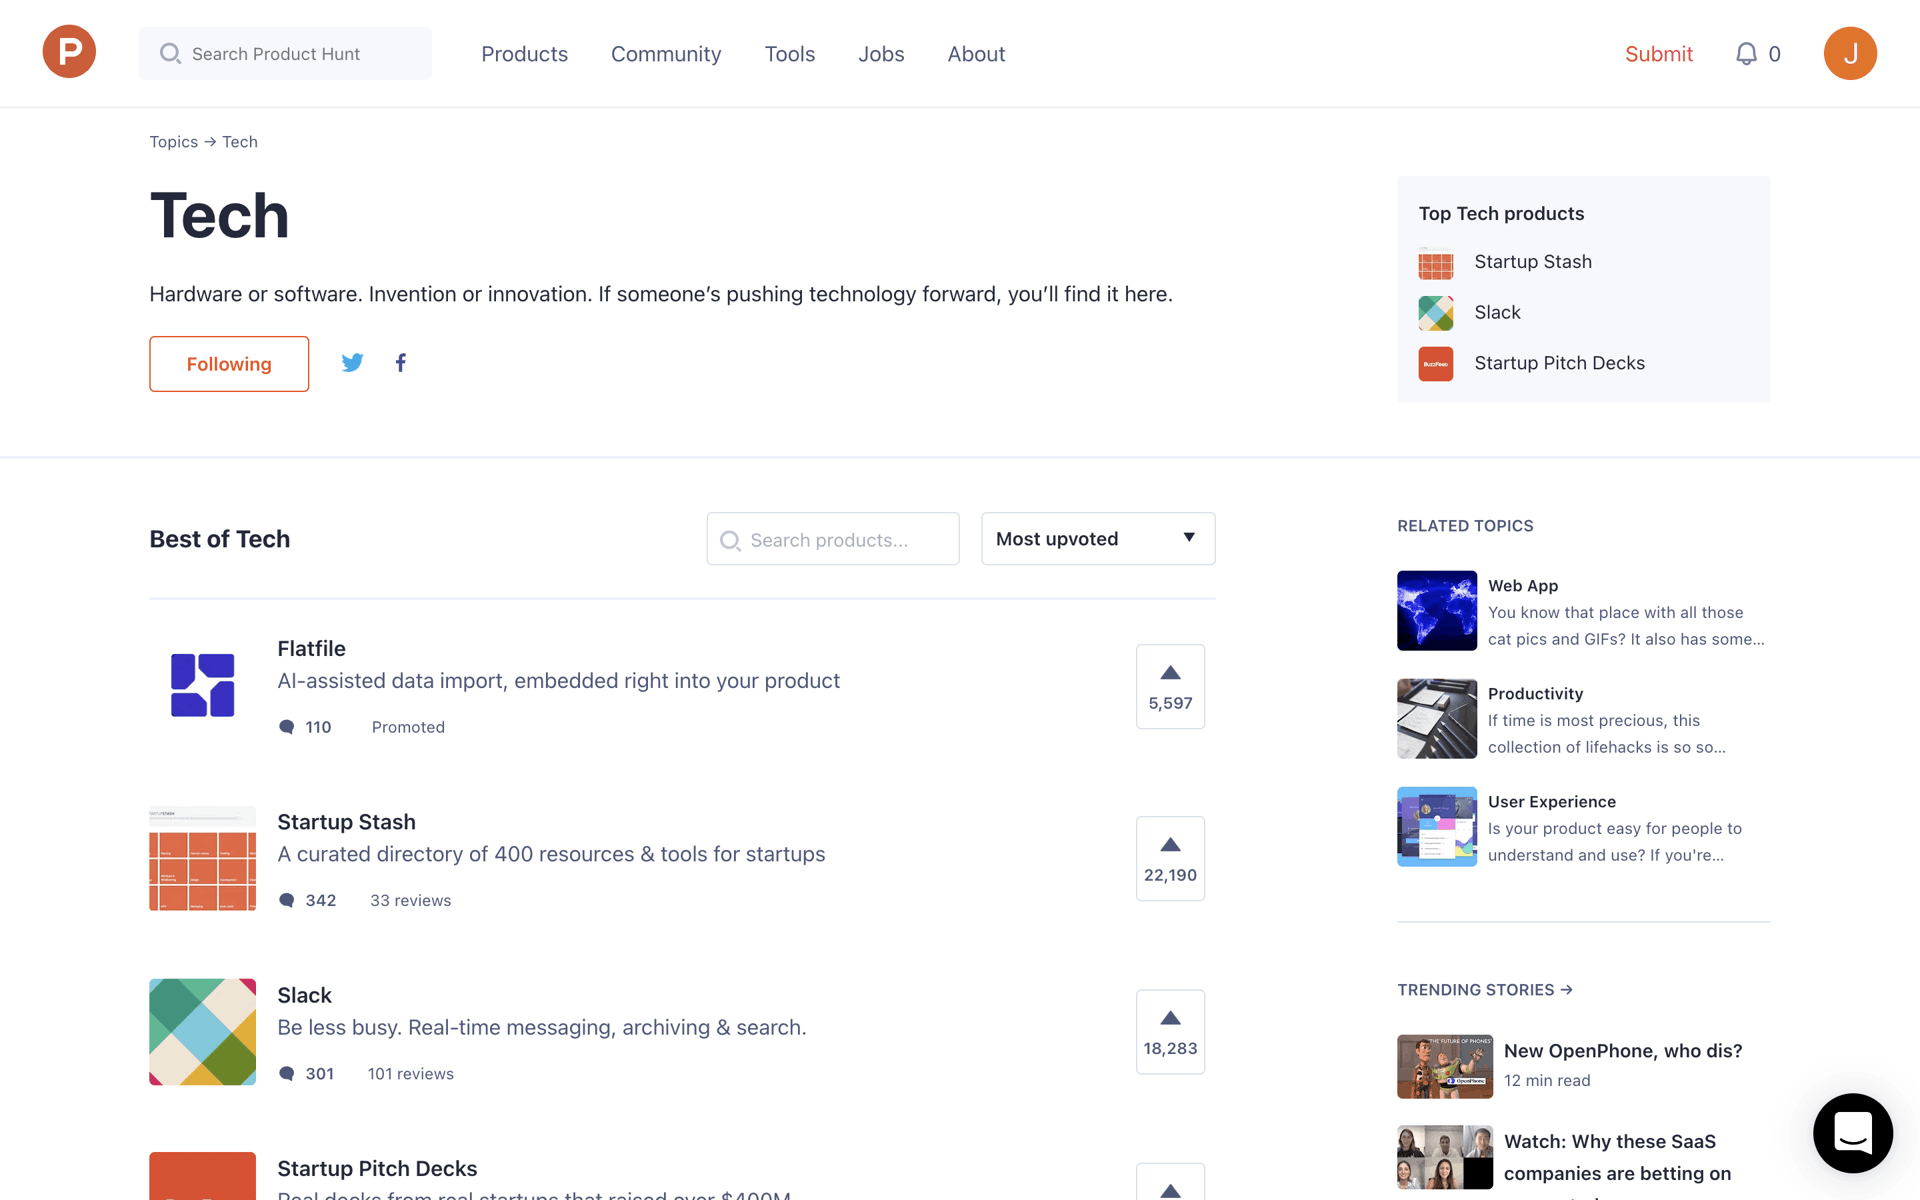Share topic on Facebook
Image resolution: width=1920 pixels, height=1200 pixels.
pyautogui.click(x=401, y=363)
